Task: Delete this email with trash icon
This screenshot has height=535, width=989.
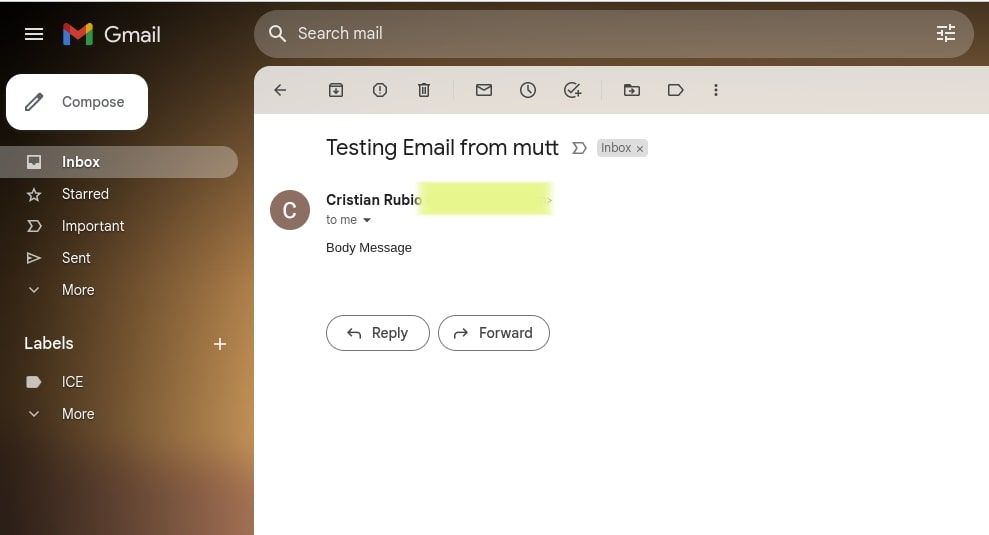Action: [424, 90]
